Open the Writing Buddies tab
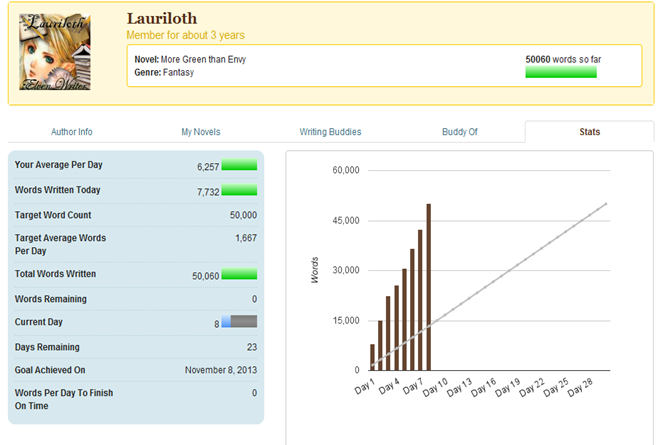The width and height of the screenshot is (658, 445). 330,132
